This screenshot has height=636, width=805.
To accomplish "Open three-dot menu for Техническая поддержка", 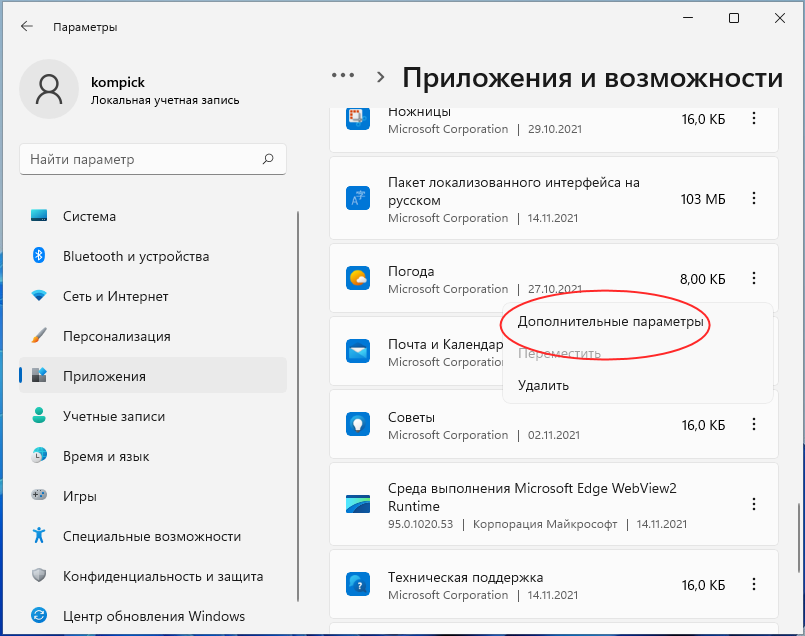I will 754,584.
